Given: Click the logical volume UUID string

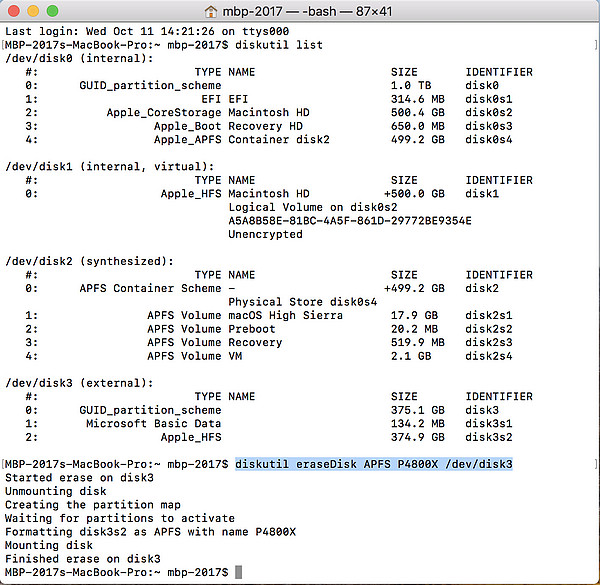Looking at the screenshot, I should [349, 220].
